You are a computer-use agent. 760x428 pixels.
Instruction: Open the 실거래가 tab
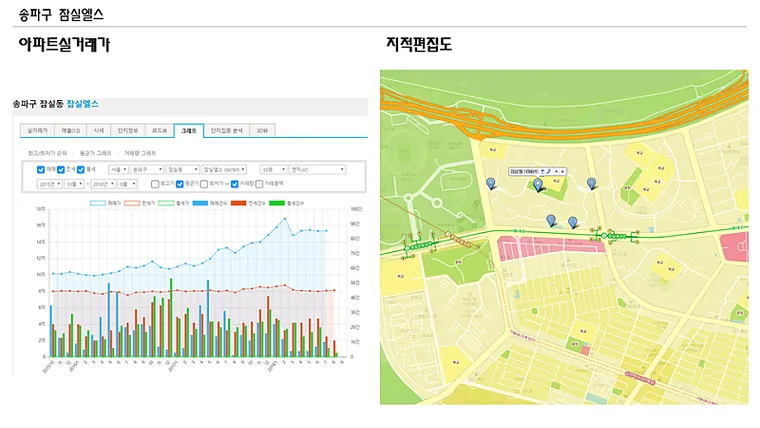point(37,131)
